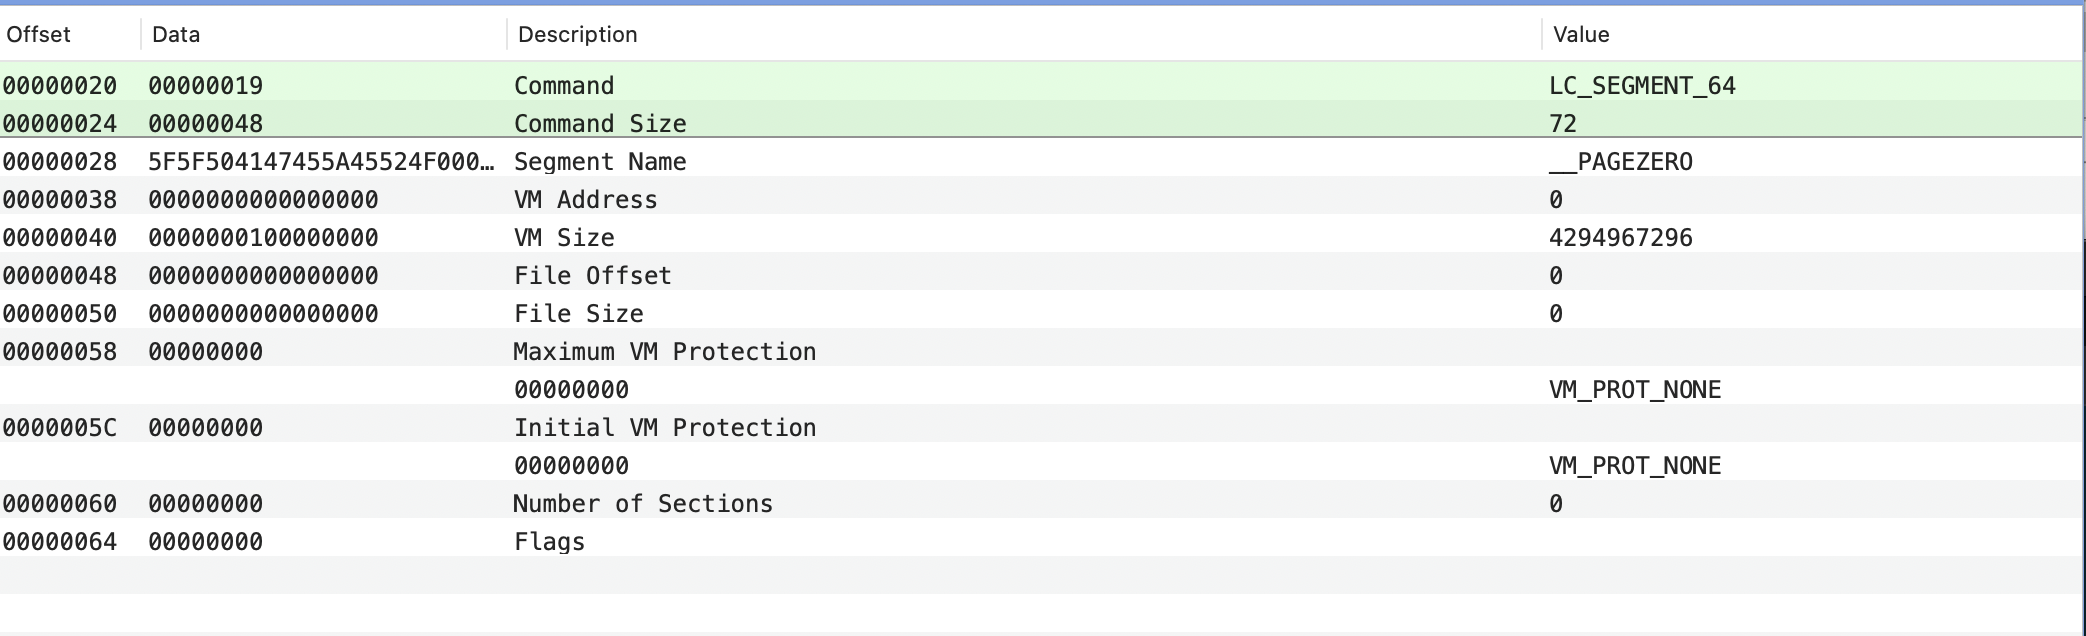
Task: Select the File Size row
Action: click(1042, 314)
